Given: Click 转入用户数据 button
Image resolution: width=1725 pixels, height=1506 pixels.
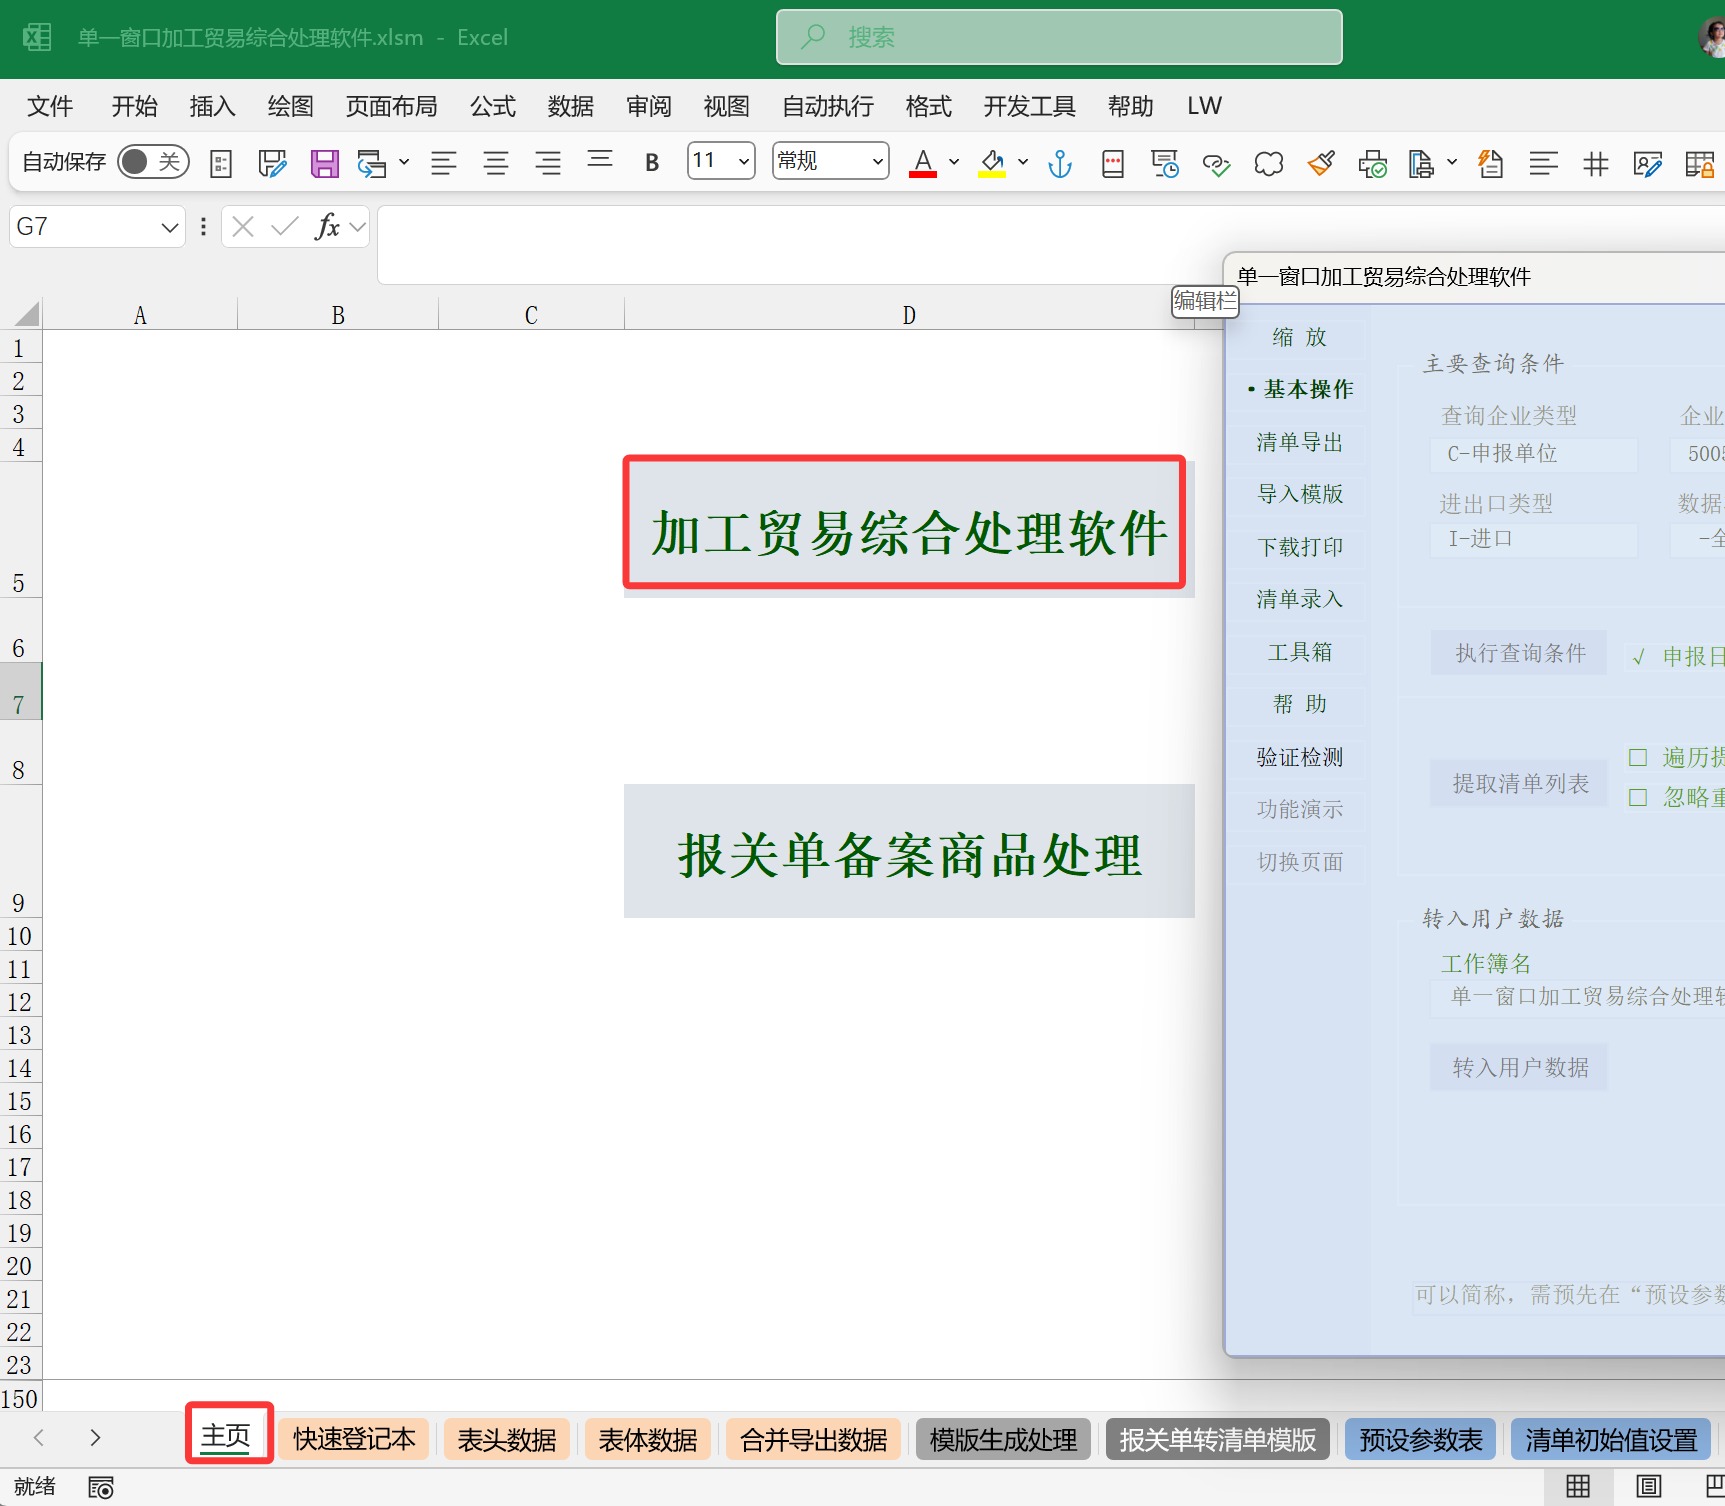Looking at the screenshot, I should pyautogui.click(x=1520, y=1068).
